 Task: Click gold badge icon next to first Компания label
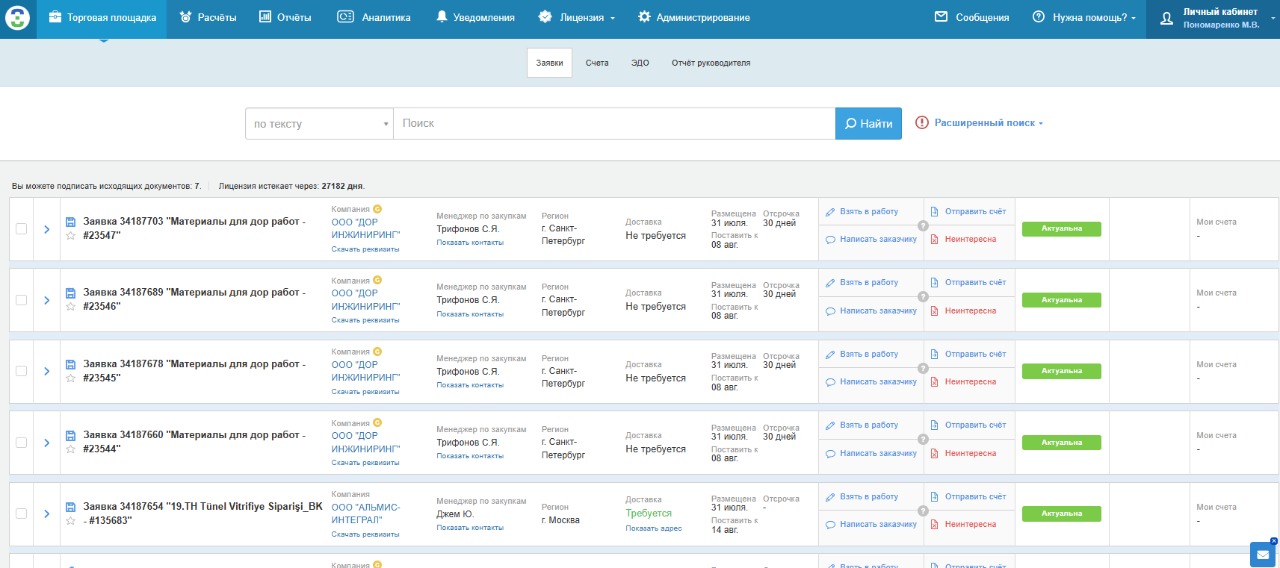(x=377, y=209)
